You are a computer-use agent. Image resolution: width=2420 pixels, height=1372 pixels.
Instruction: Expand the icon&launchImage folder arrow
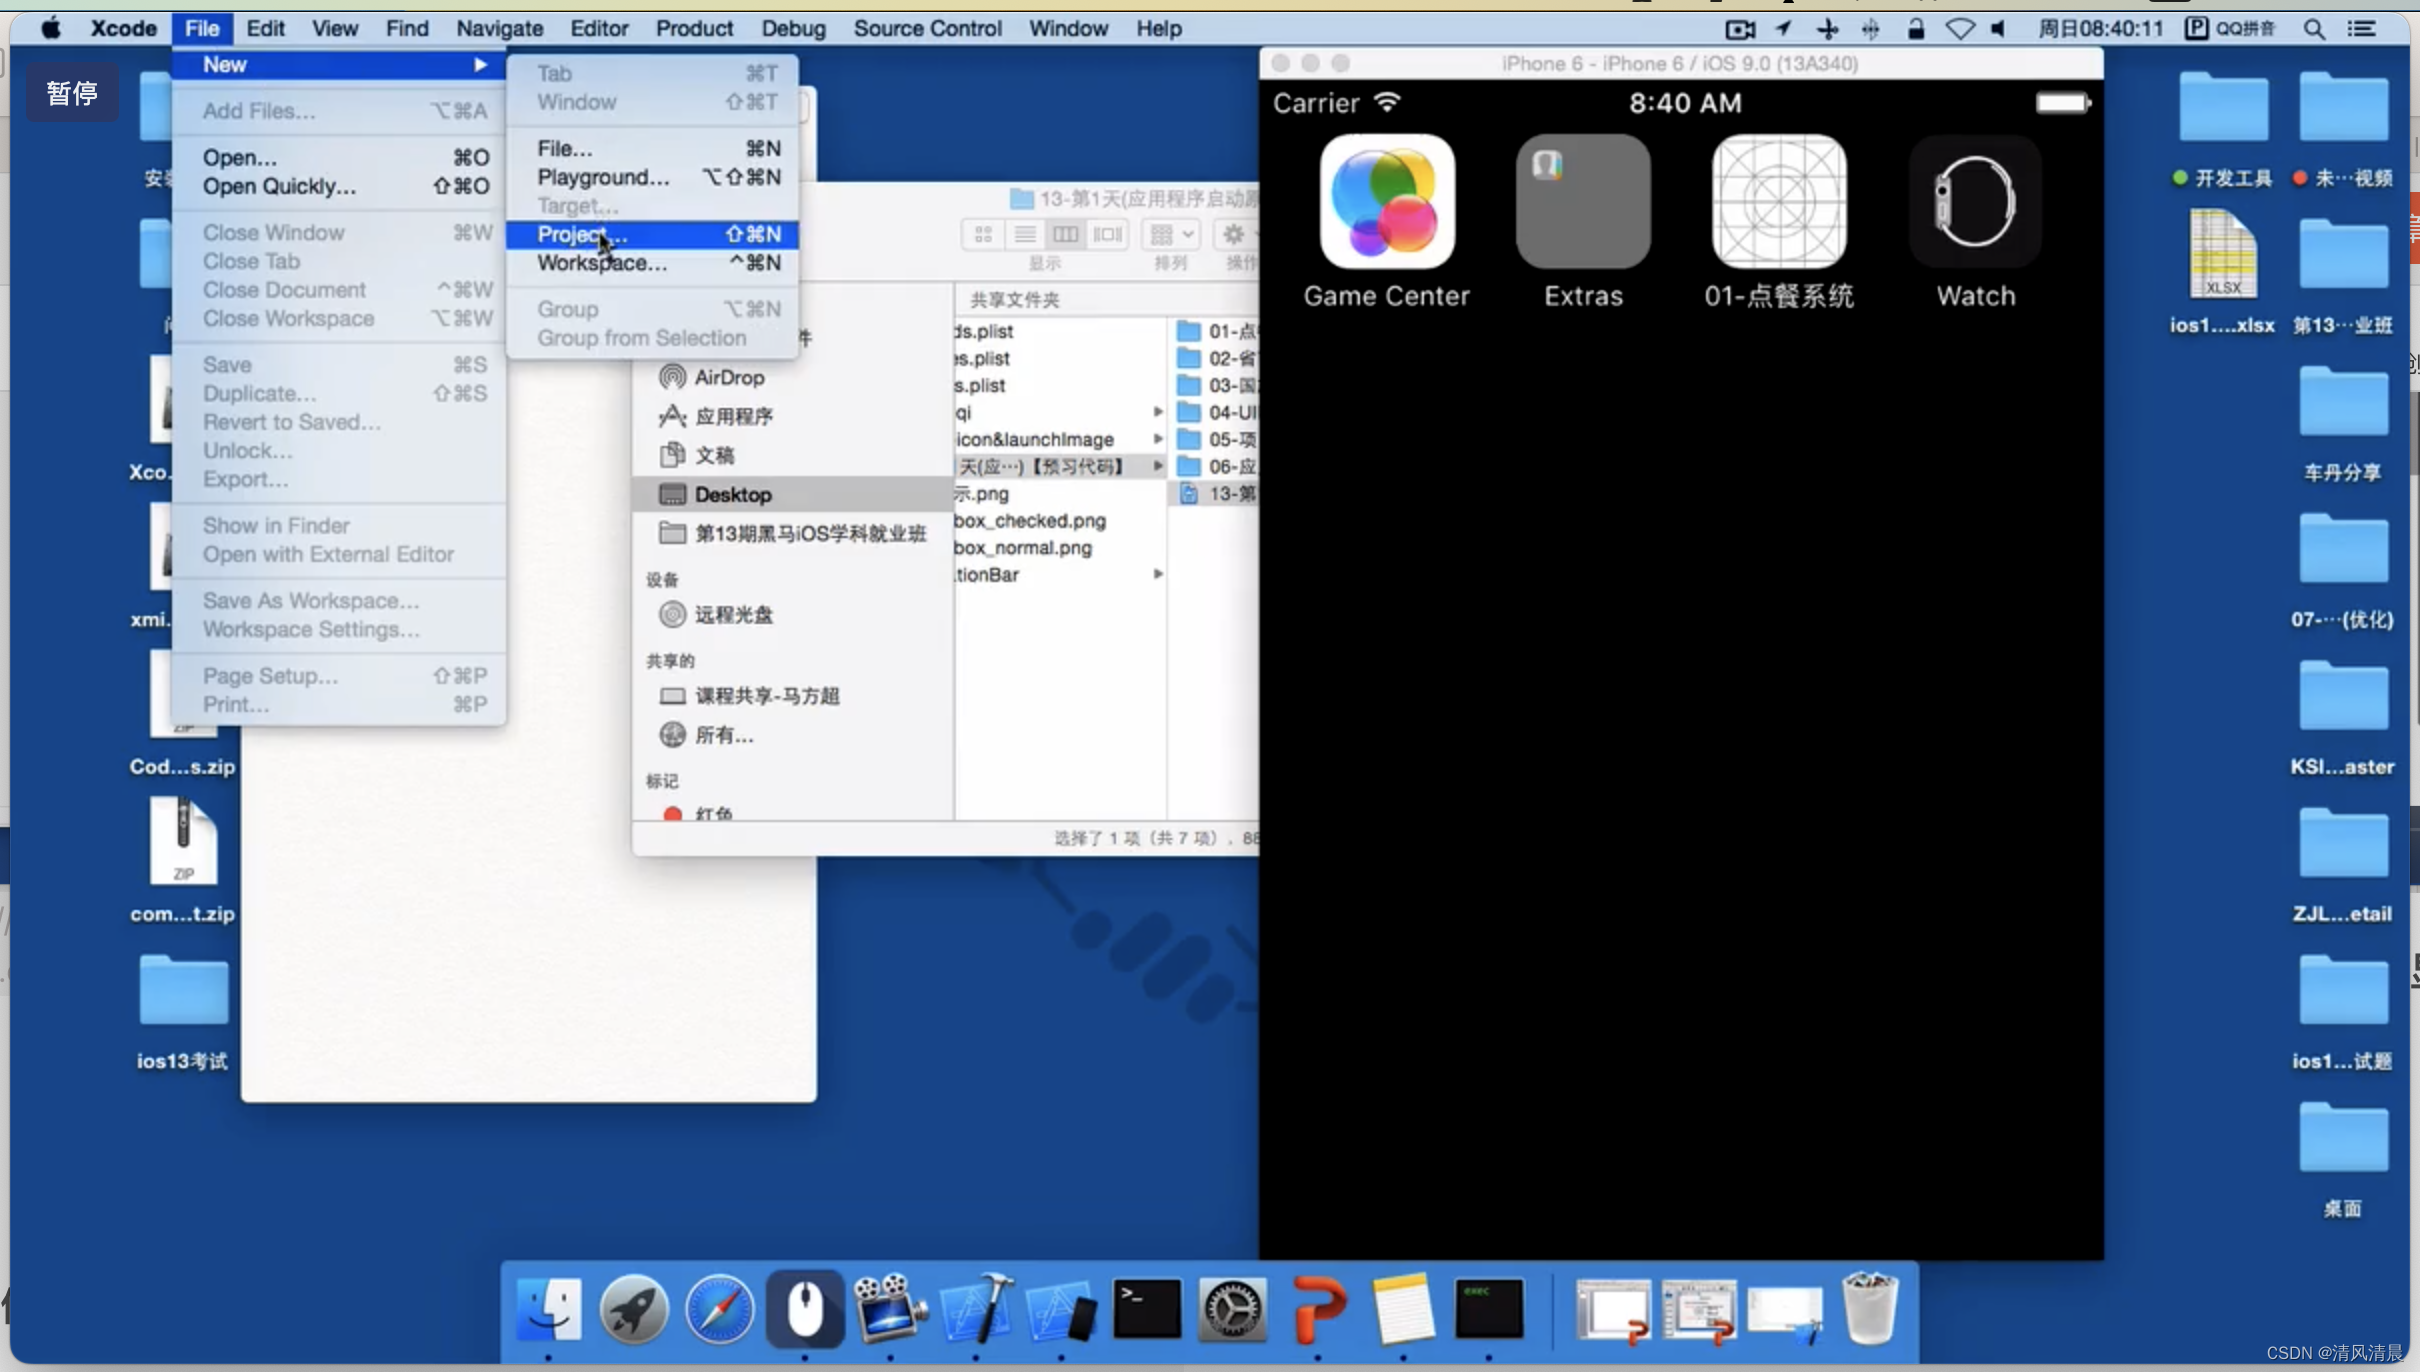(x=1157, y=439)
